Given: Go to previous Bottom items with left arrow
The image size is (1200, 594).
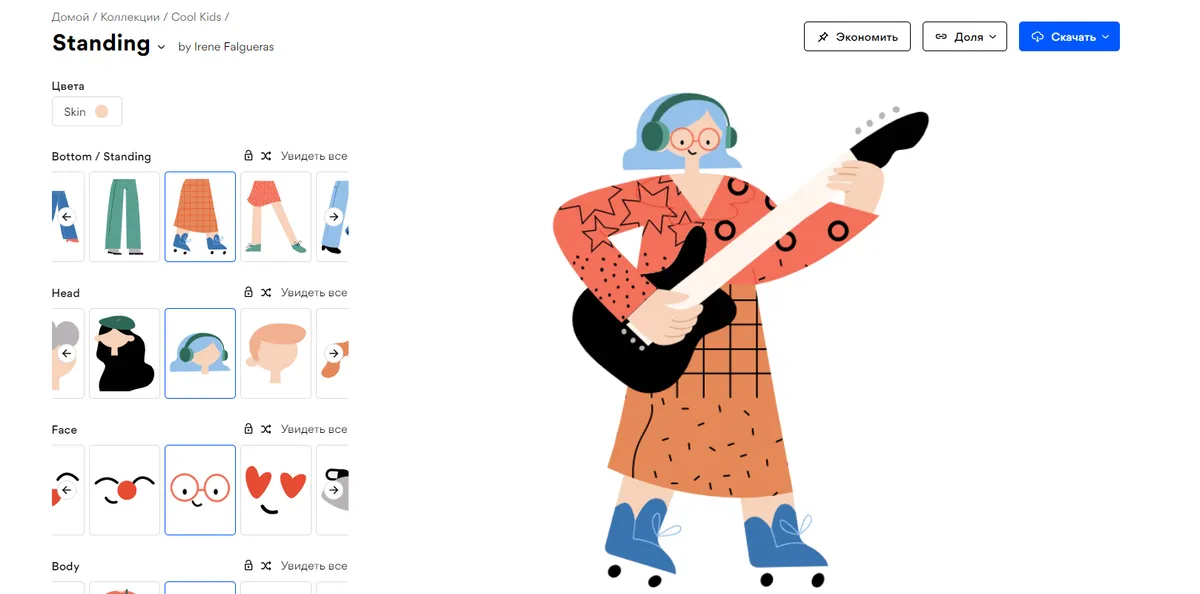Looking at the screenshot, I should point(67,217).
